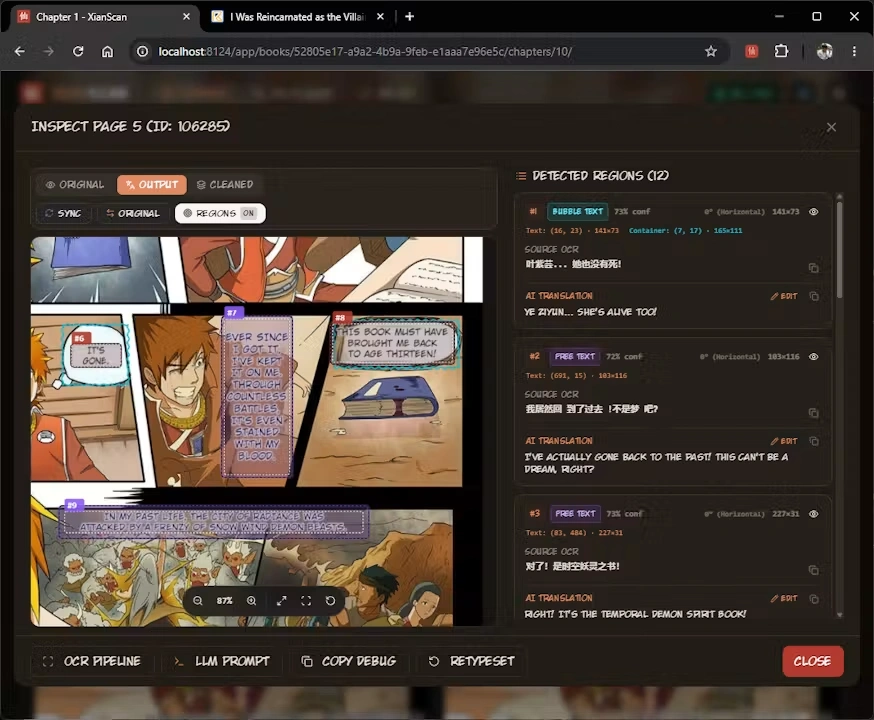Select region #7 text box on page

(x=257, y=396)
